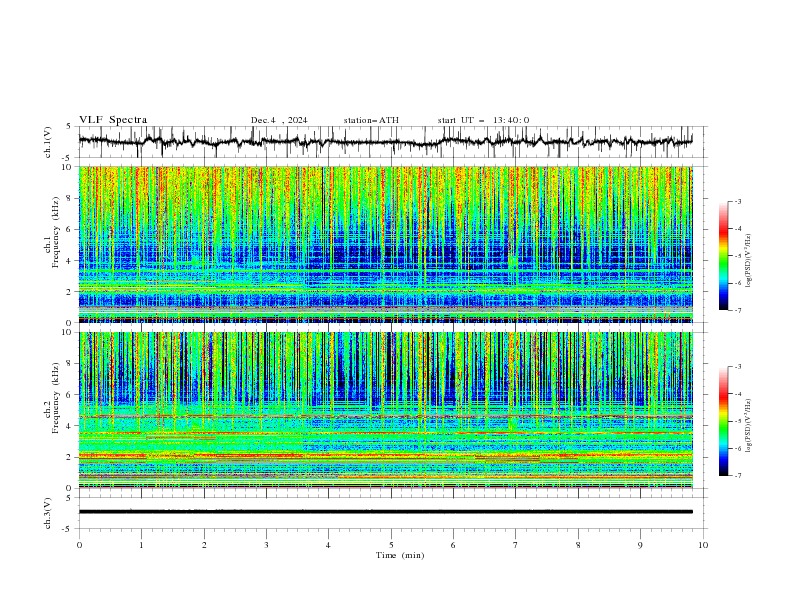Viewport: 792px width, 612px height.
Task: Click the ch.2 Frequency (kHz) axis label
Action: click(52, 398)
